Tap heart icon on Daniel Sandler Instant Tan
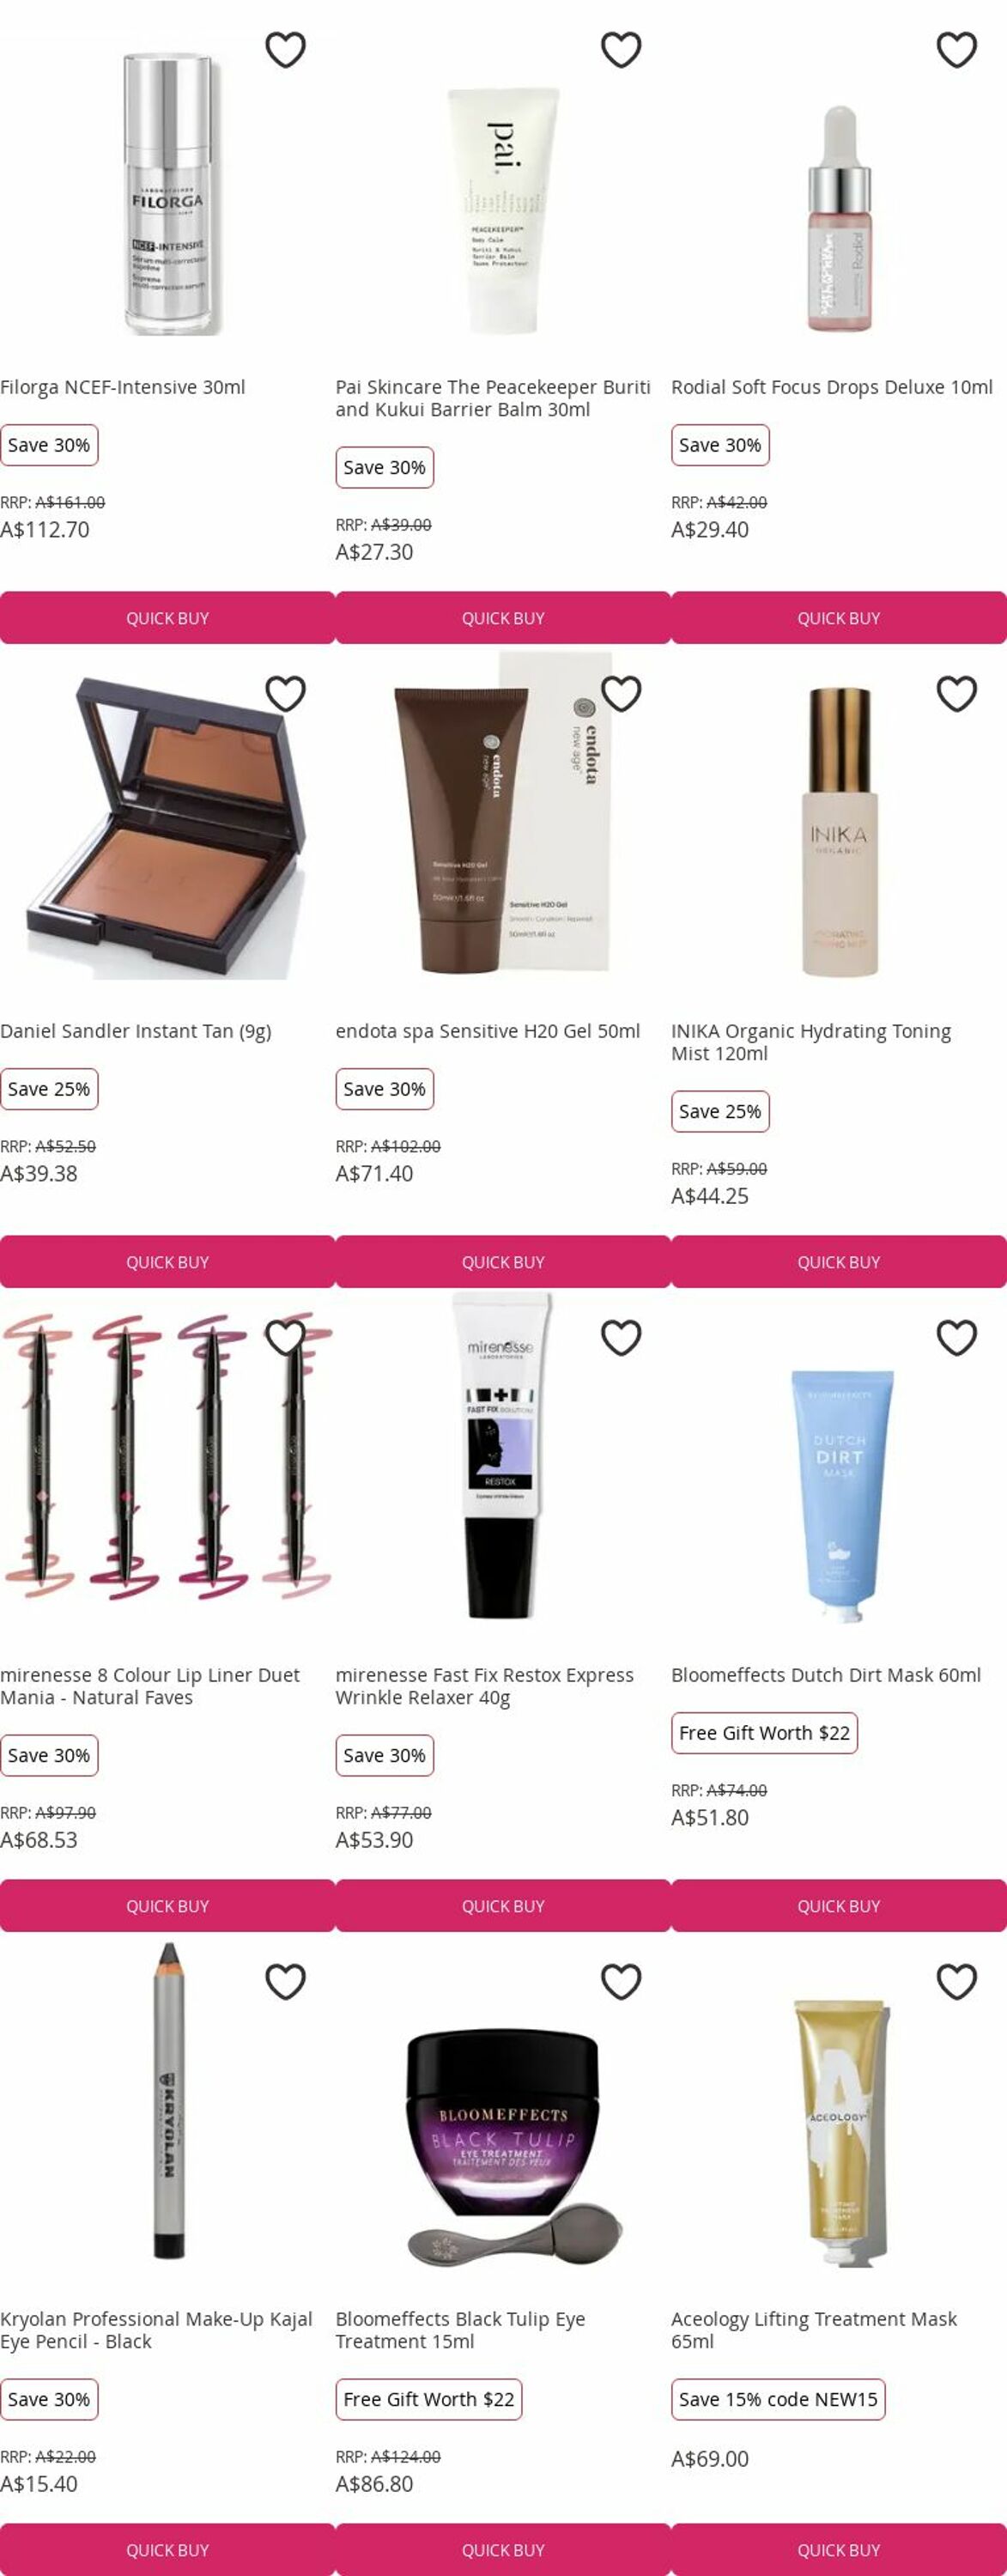The width and height of the screenshot is (1007, 2576). 285,693
